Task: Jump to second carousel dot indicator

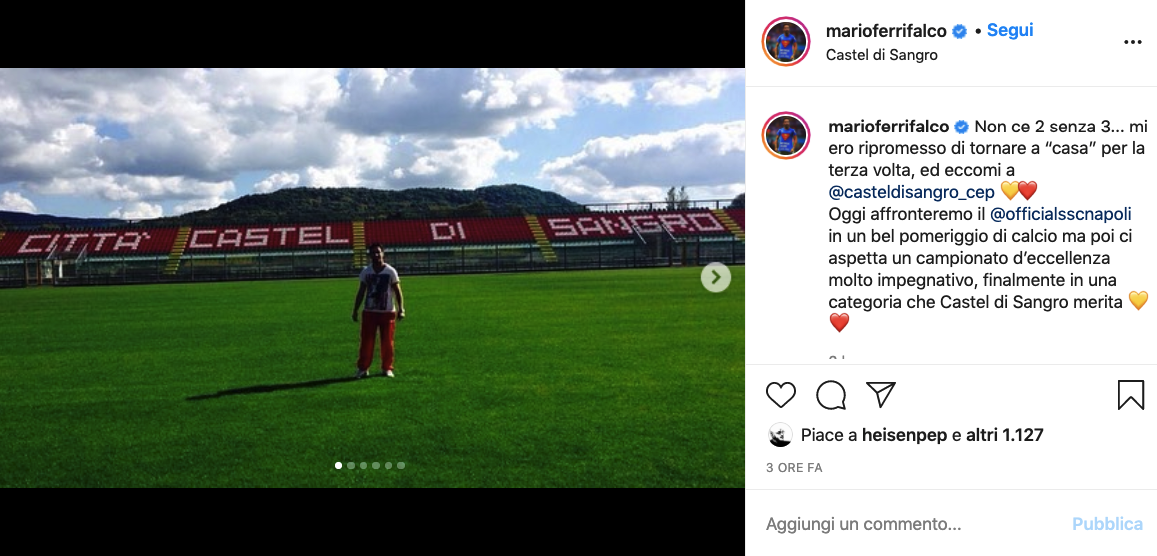Action: click(x=351, y=465)
